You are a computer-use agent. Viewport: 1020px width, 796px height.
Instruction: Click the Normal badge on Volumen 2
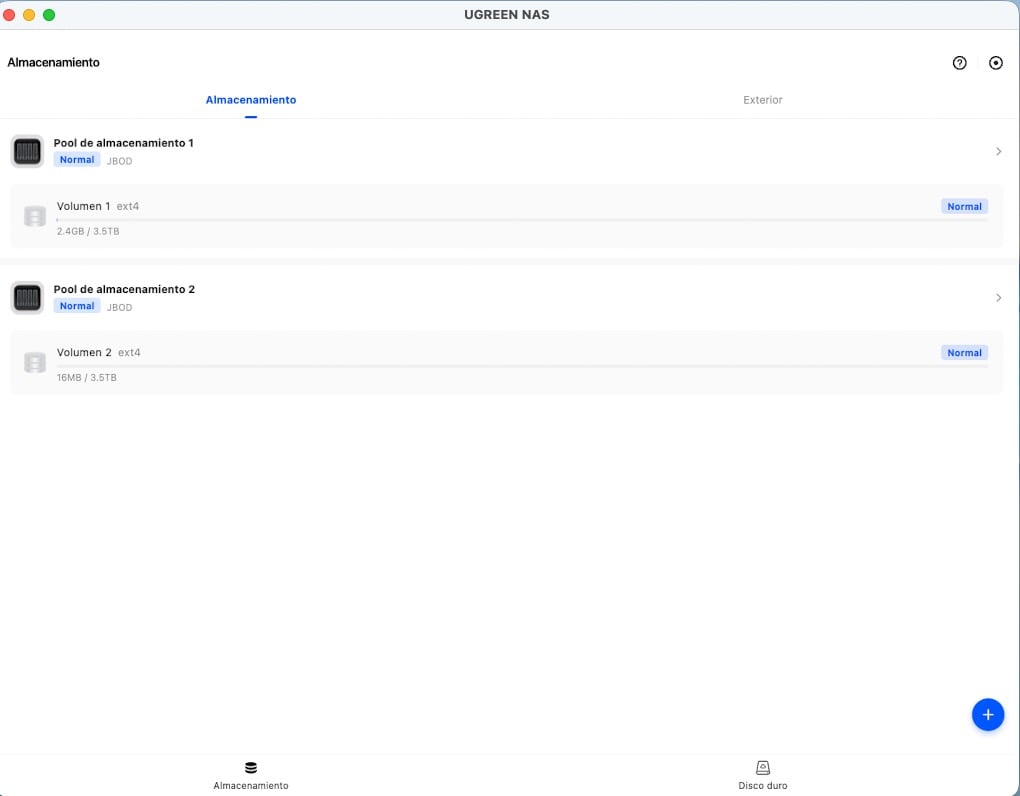click(x=964, y=353)
